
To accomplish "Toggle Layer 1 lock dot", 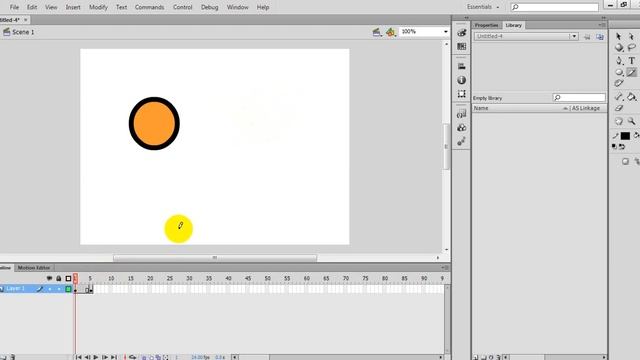I will tap(59, 289).
